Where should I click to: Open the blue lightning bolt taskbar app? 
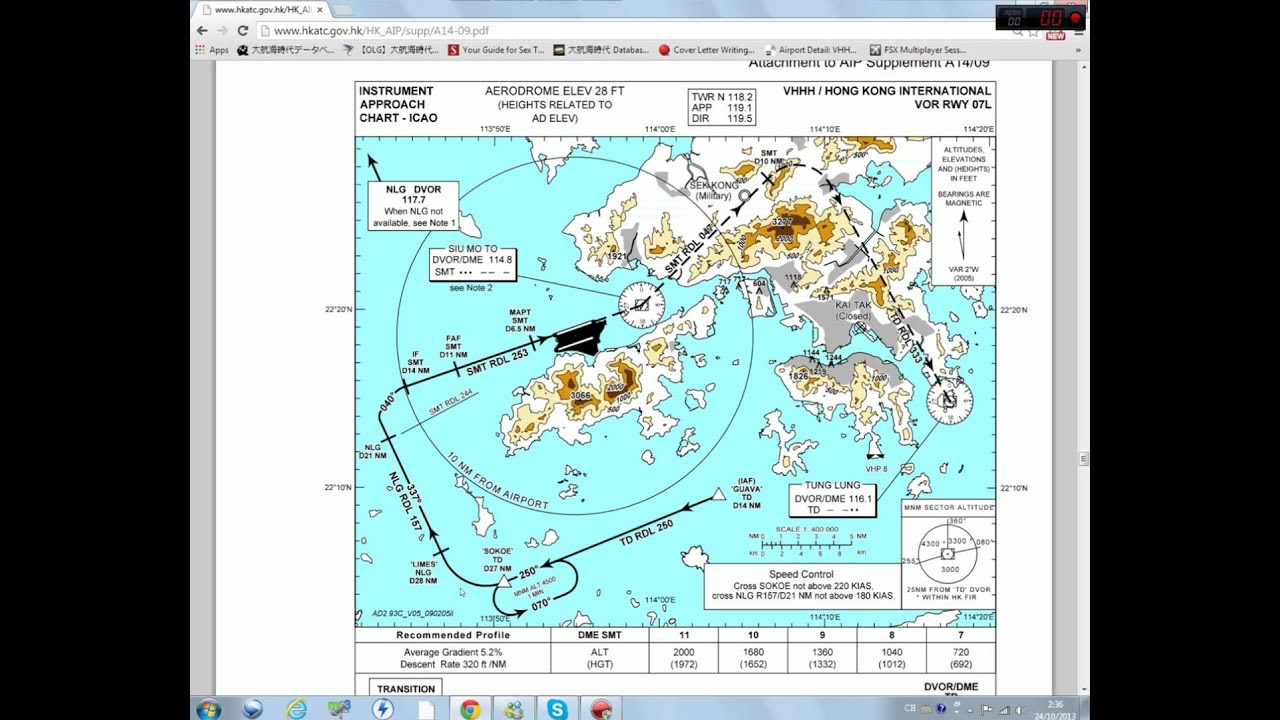[382, 709]
